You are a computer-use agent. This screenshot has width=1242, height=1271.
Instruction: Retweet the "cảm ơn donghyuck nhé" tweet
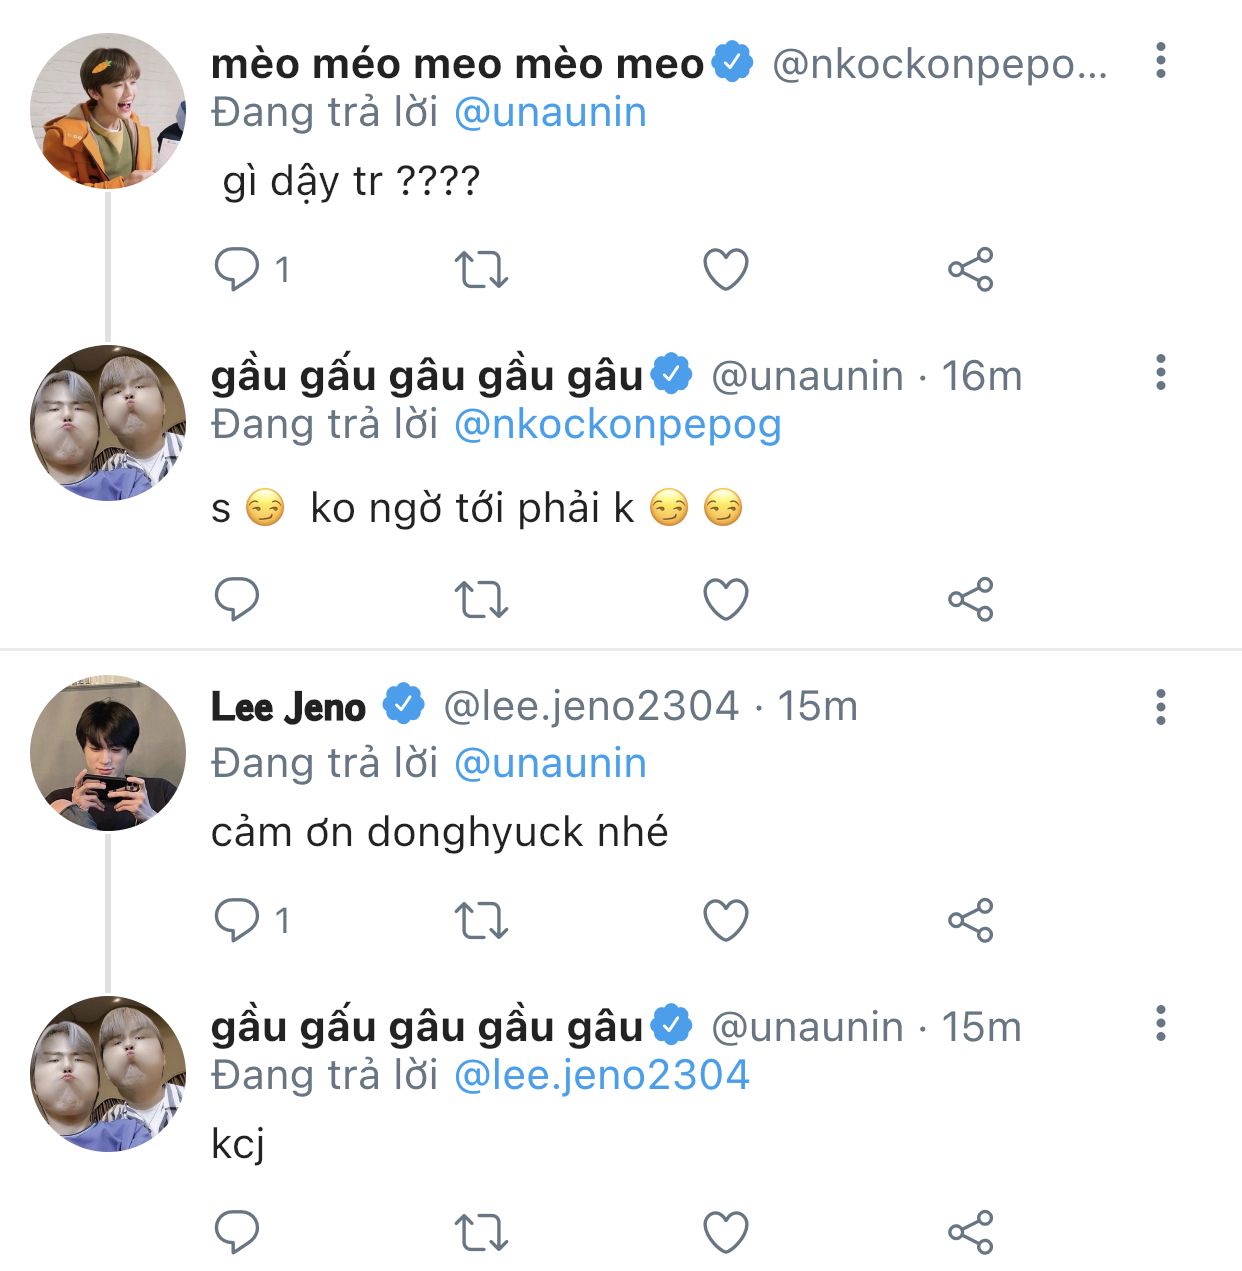coord(481,921)
